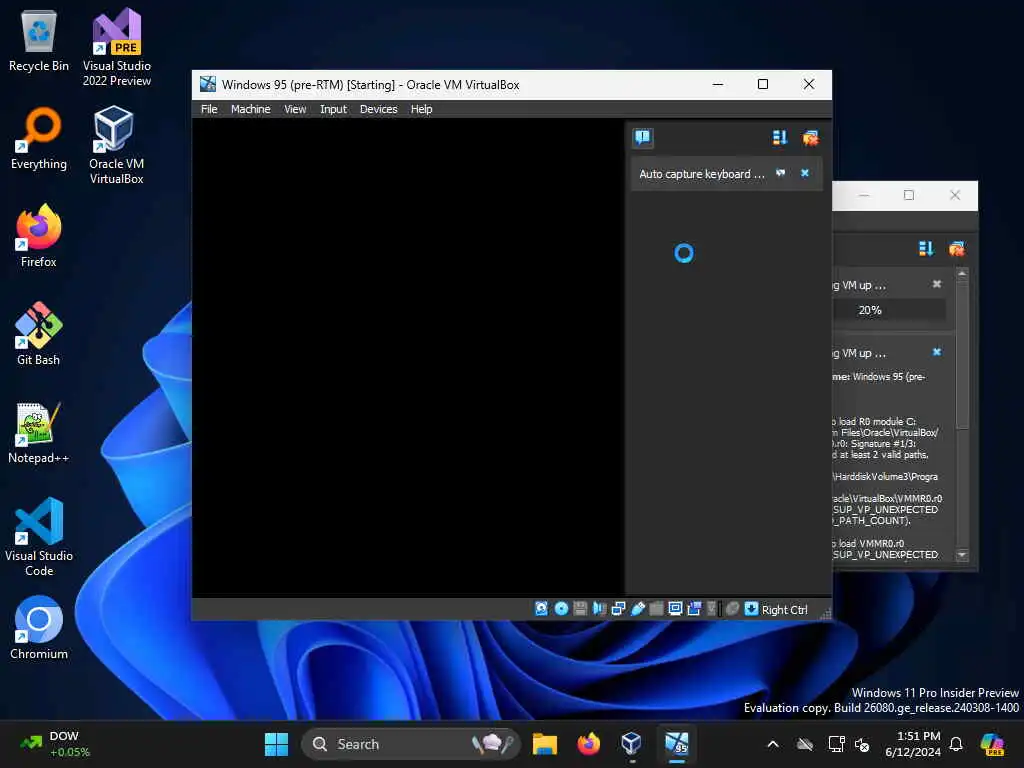Screen dimensions: 1024x768
Task: Open clock and date flyout
Action: pyautogui.click(x=913, y=744)
